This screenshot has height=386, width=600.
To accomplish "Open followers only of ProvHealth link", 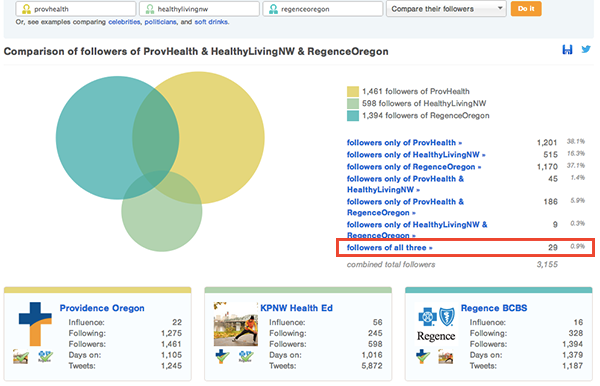I will coord(404,143).
